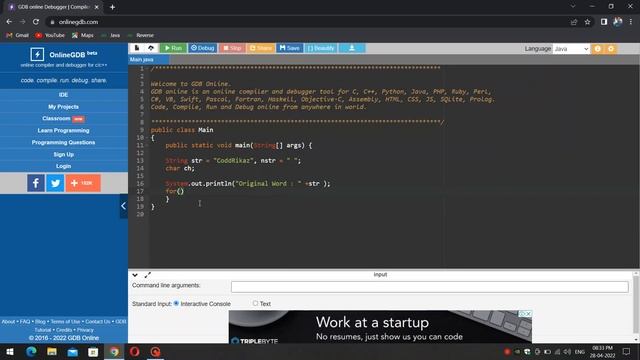
Task: Click the upload file icon in the editor toolbar
Action: tap(151, 48)
